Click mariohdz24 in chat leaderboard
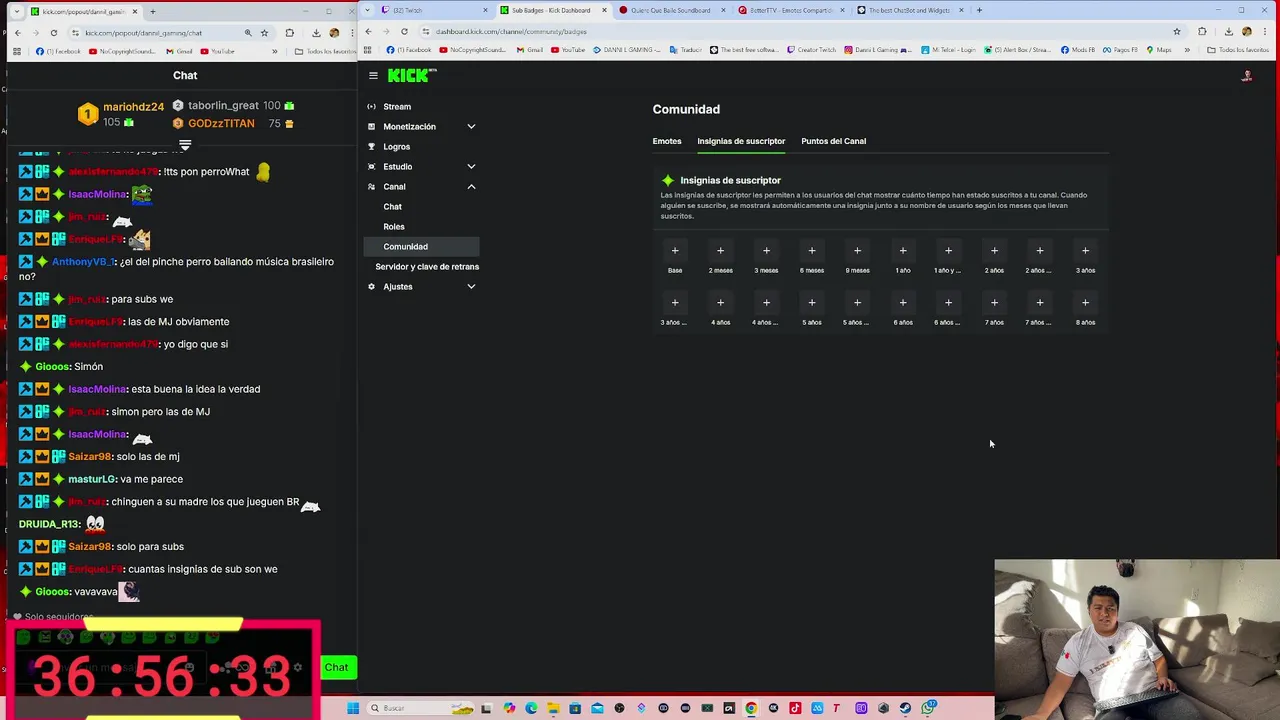 point(133,107)
